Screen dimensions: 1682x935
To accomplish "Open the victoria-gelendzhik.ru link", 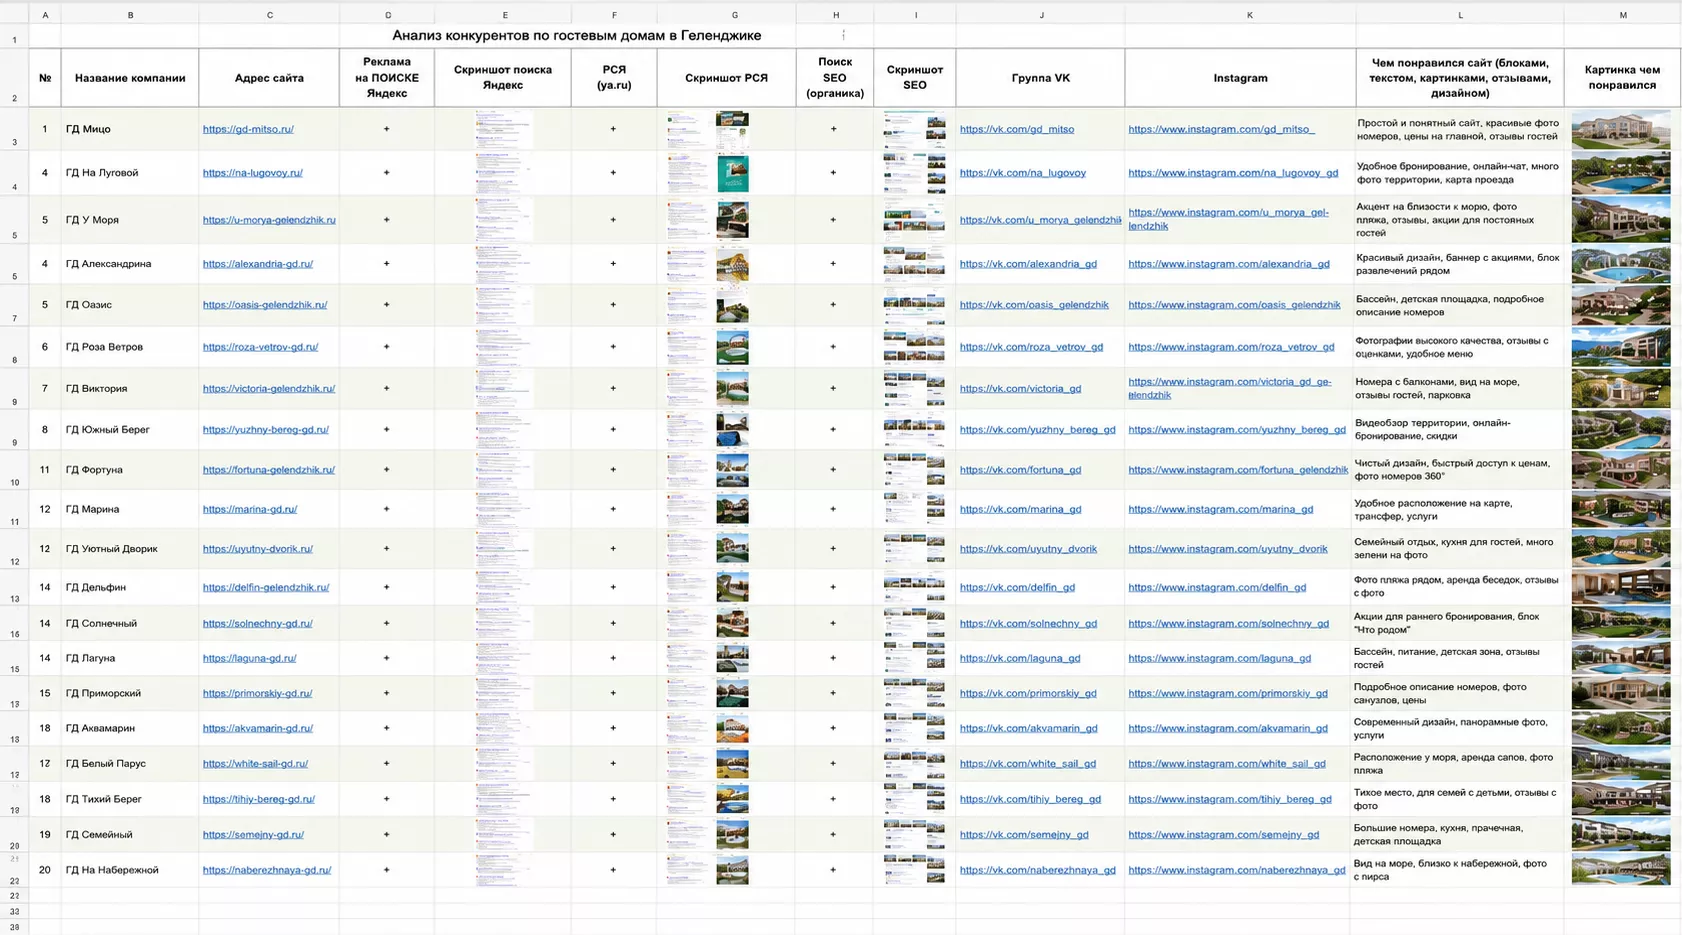I will [268, 389].
